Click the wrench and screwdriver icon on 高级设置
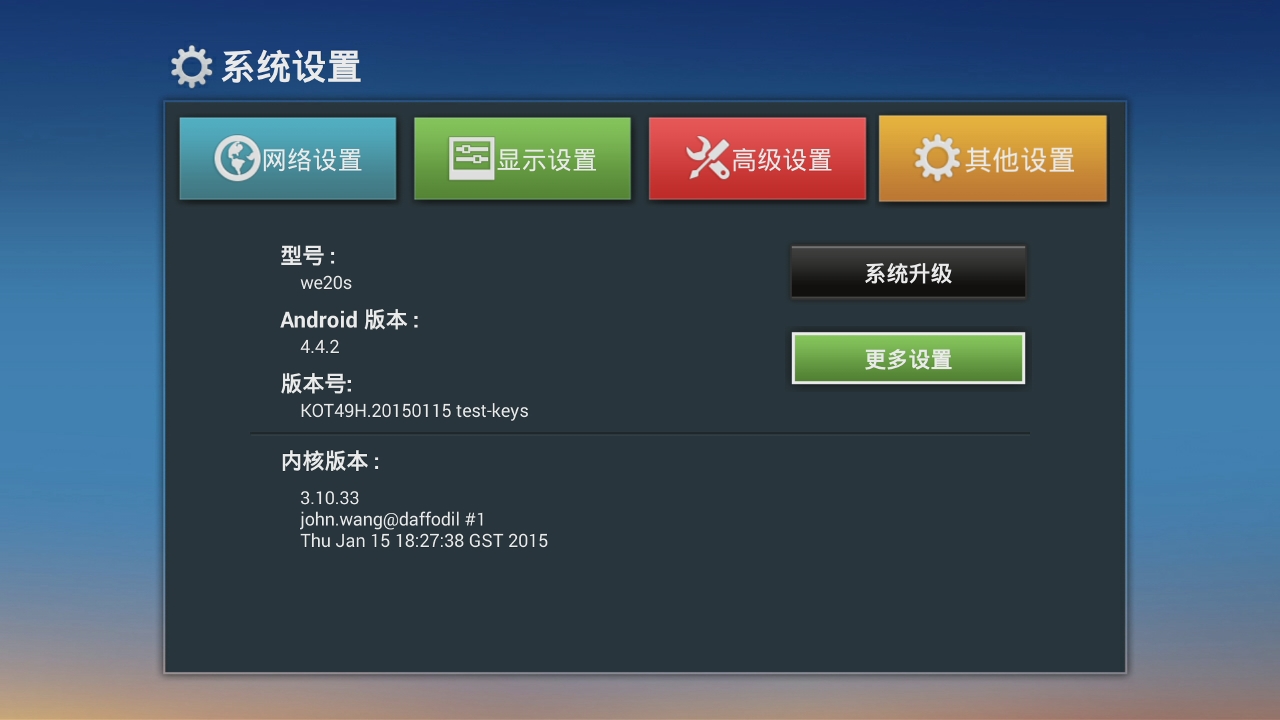1280x720 pixels. click(x=707, y=159)
